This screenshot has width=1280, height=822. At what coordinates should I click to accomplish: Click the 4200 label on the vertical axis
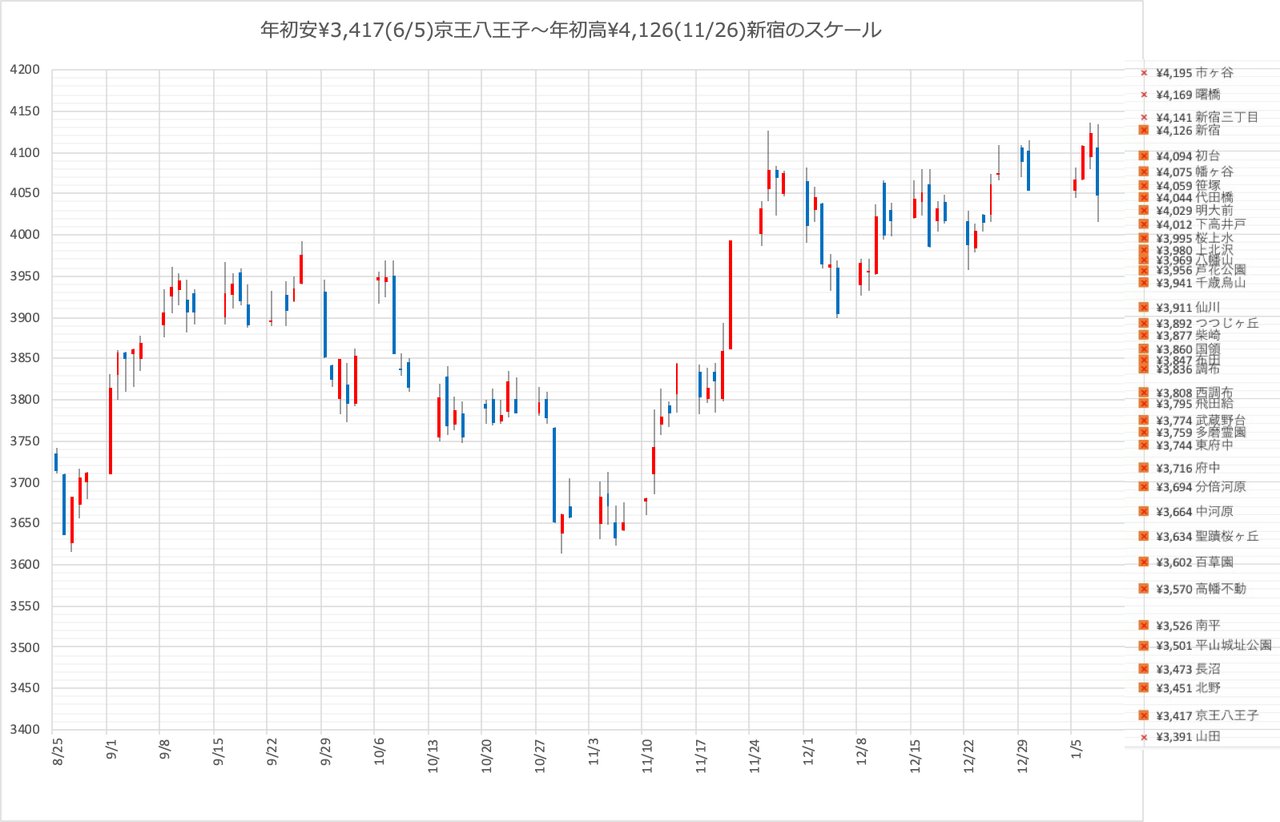[25, 70]
